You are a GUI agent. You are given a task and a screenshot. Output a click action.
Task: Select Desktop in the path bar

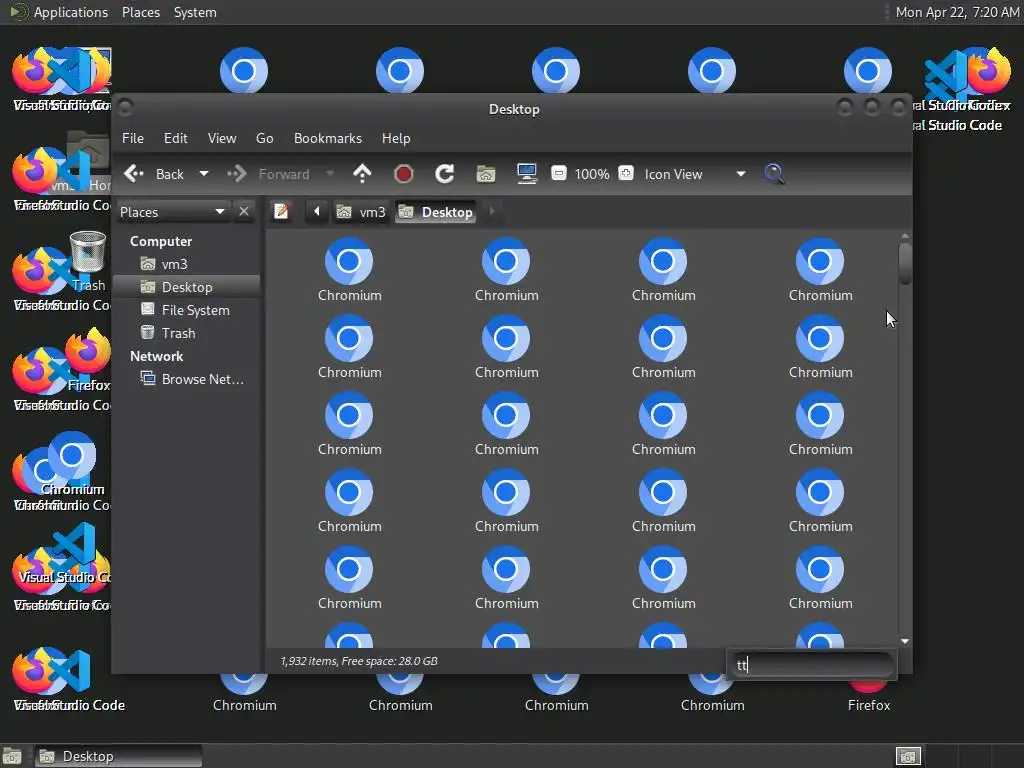tap(435, 212)
